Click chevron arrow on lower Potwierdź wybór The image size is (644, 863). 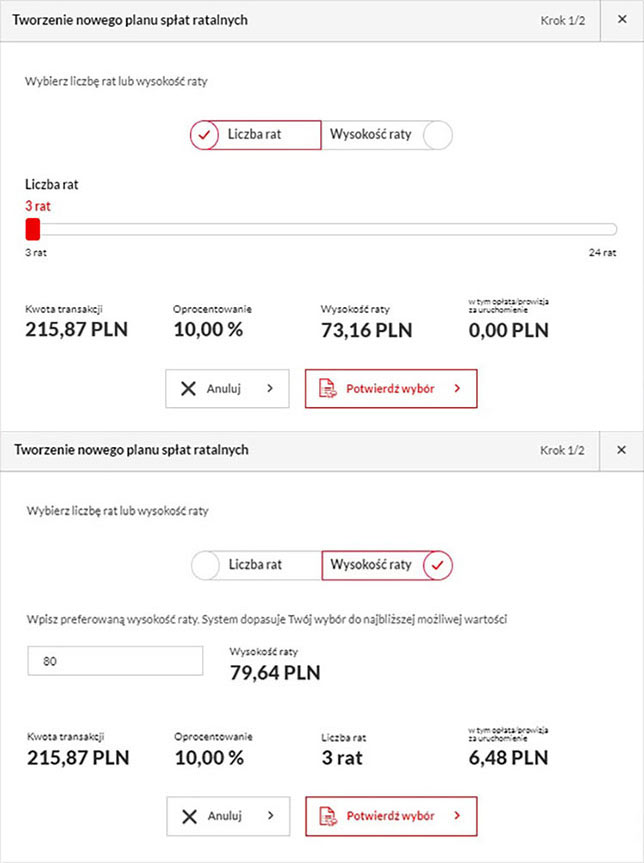pyautogui.click(x=457, y=816)
